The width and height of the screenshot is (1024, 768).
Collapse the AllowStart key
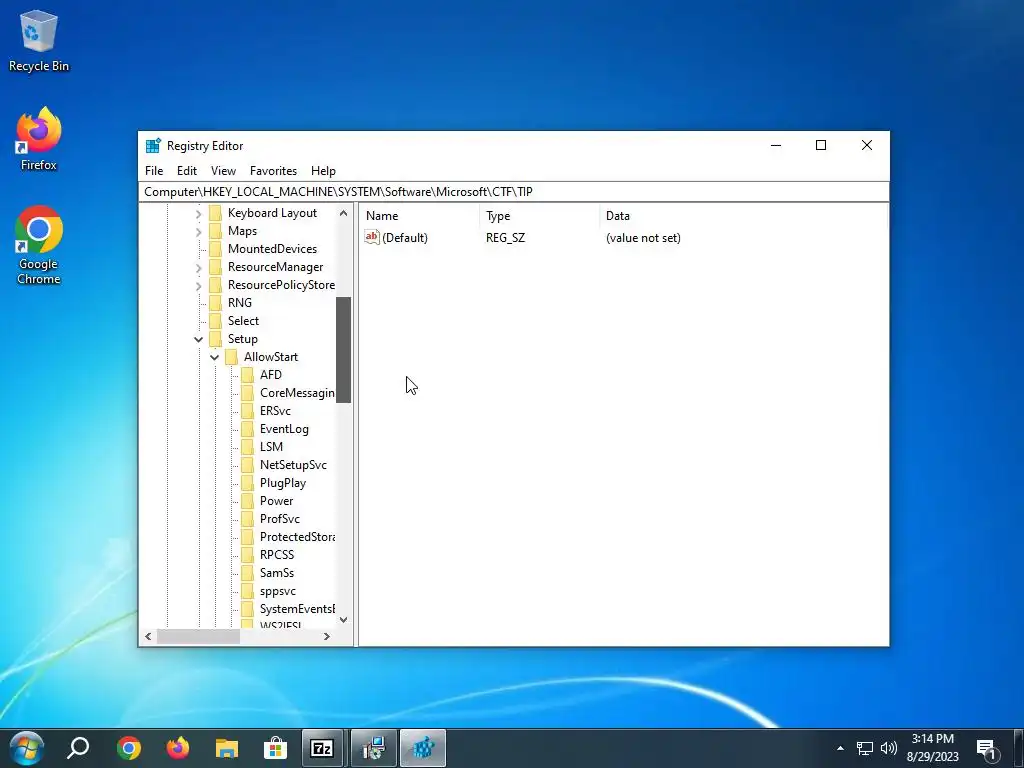(214, 357)
